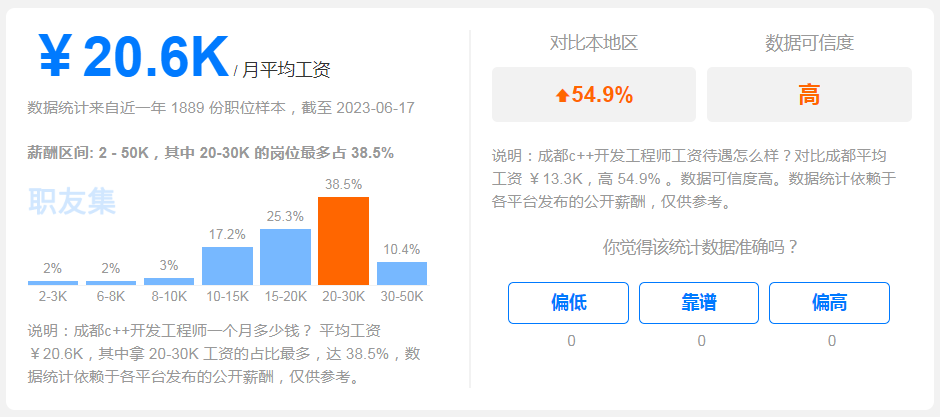Viewport: 940px width, 417px height.
Task: Click the 高 data credibility box
Action: pyautogui.click(x=809, y=95)
